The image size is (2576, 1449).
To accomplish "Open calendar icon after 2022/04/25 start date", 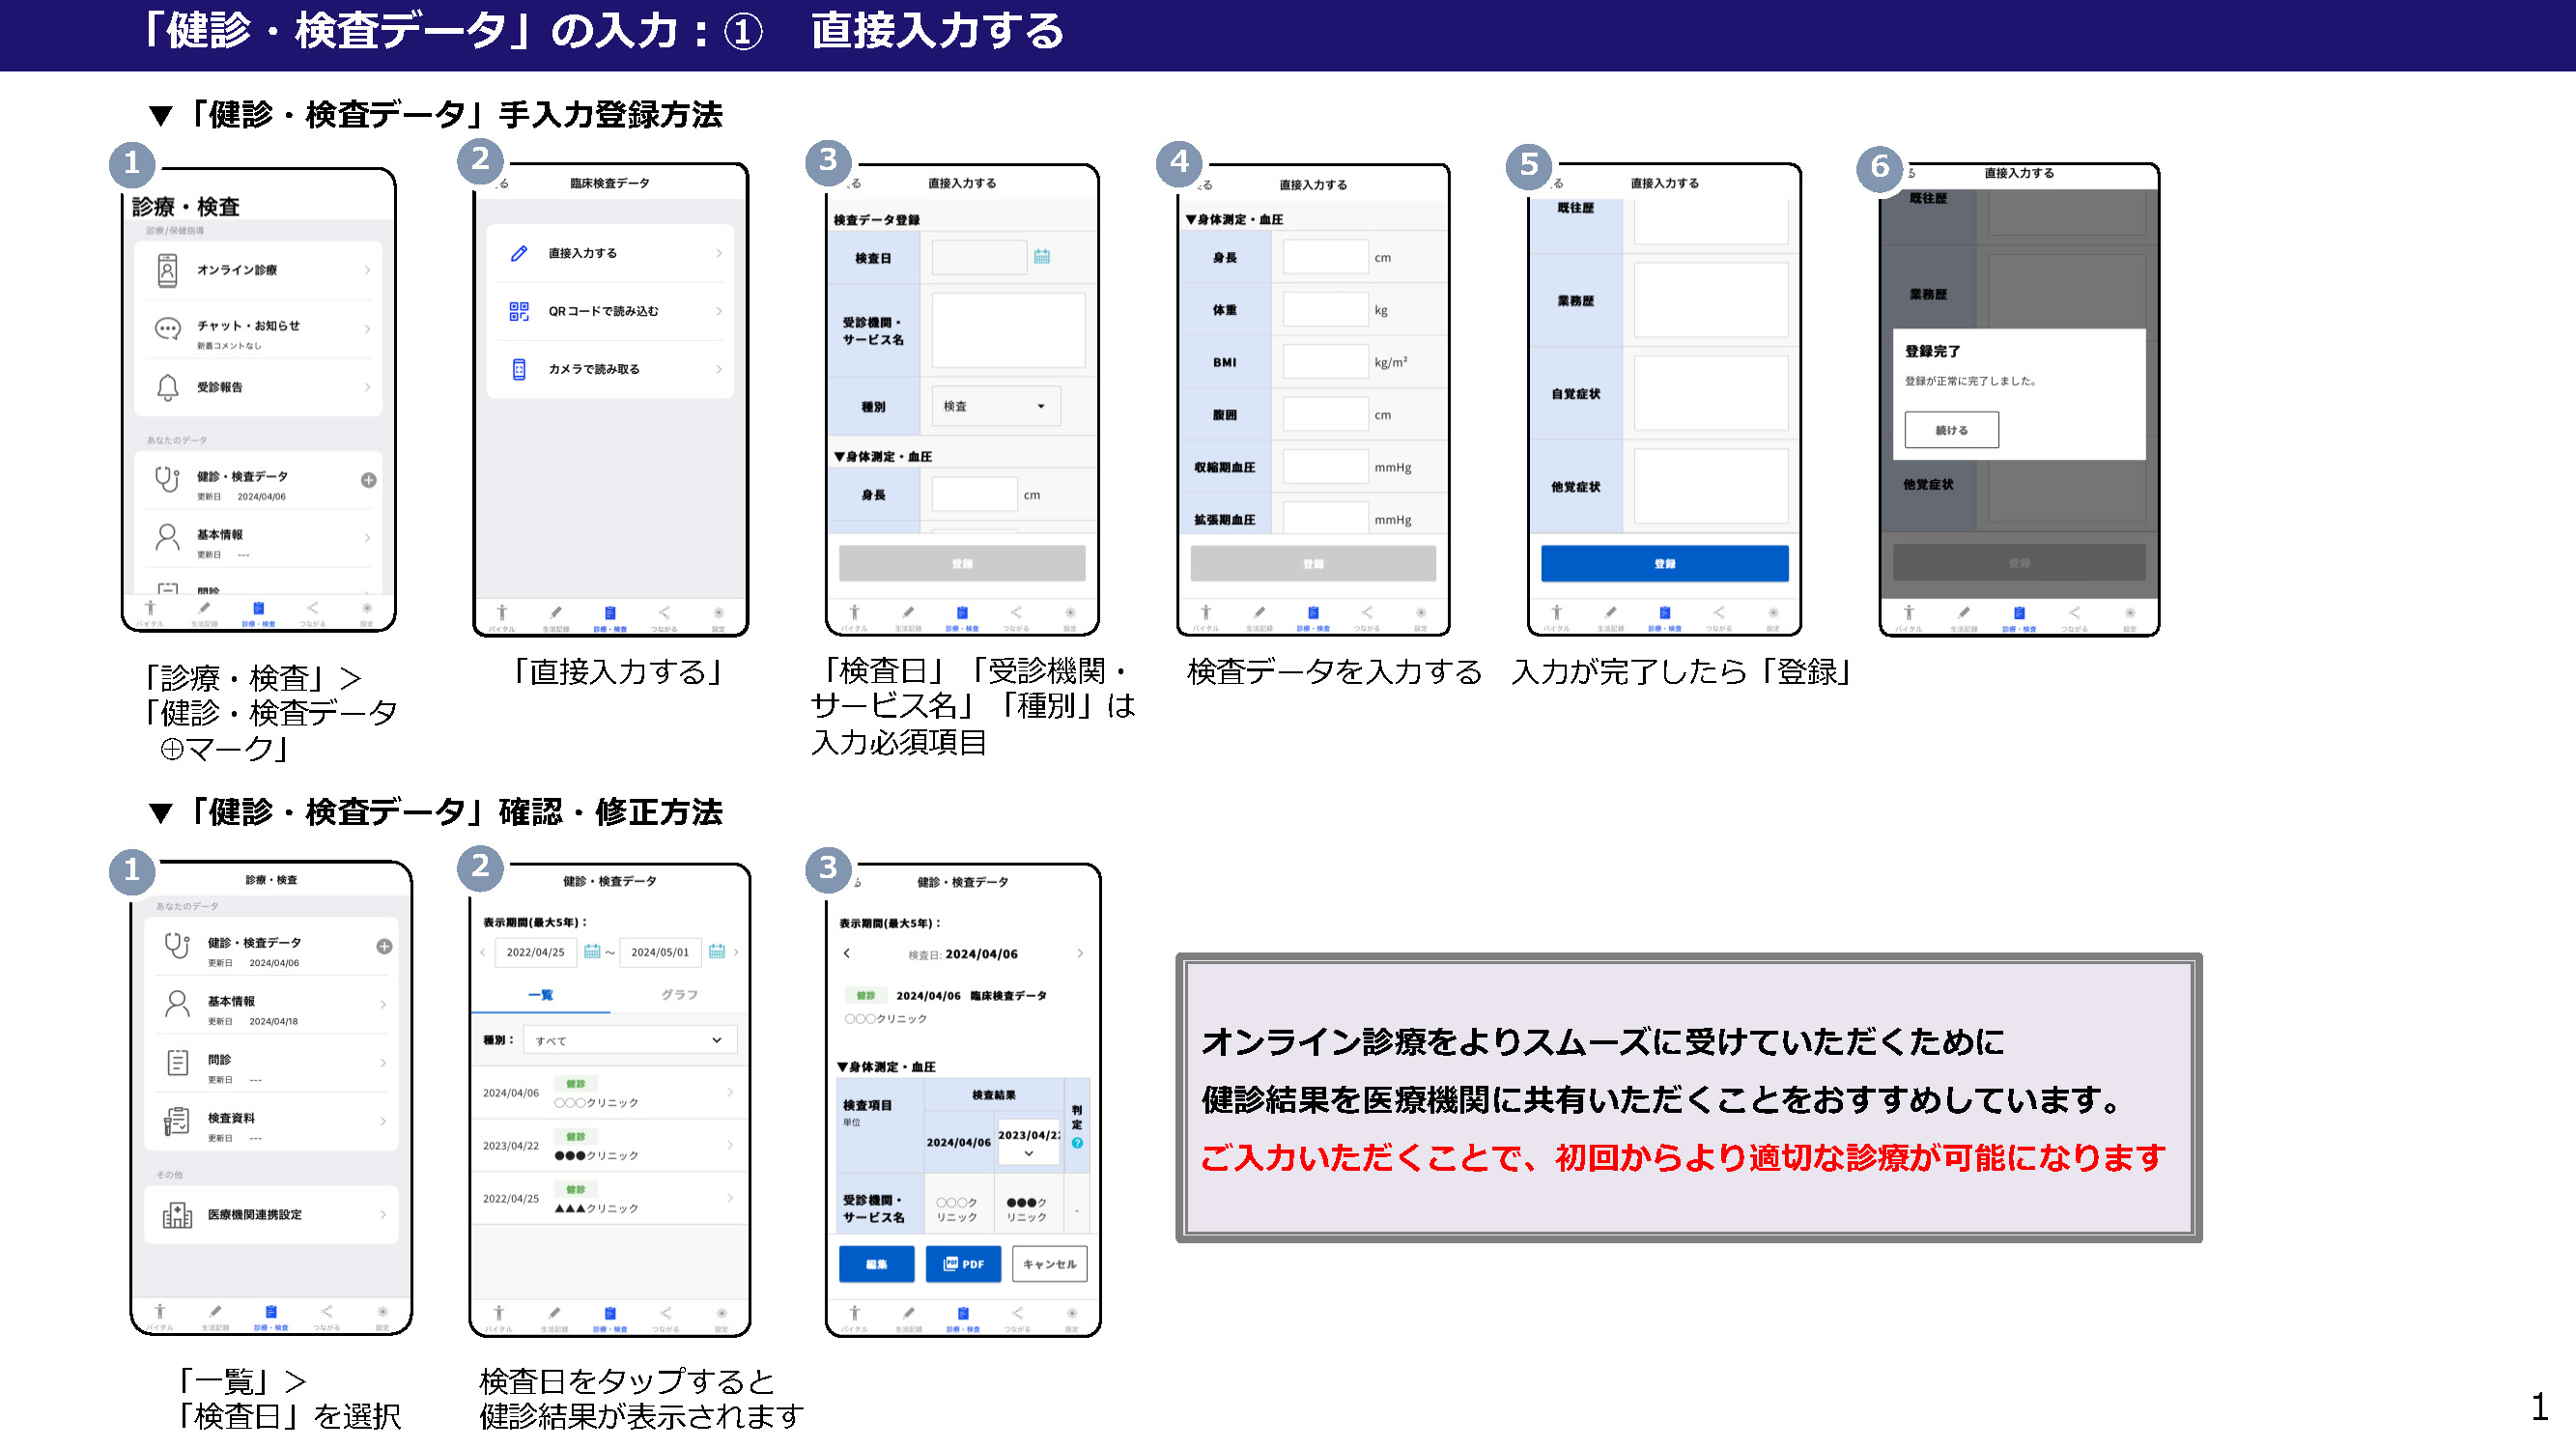I will click(592, 951).
